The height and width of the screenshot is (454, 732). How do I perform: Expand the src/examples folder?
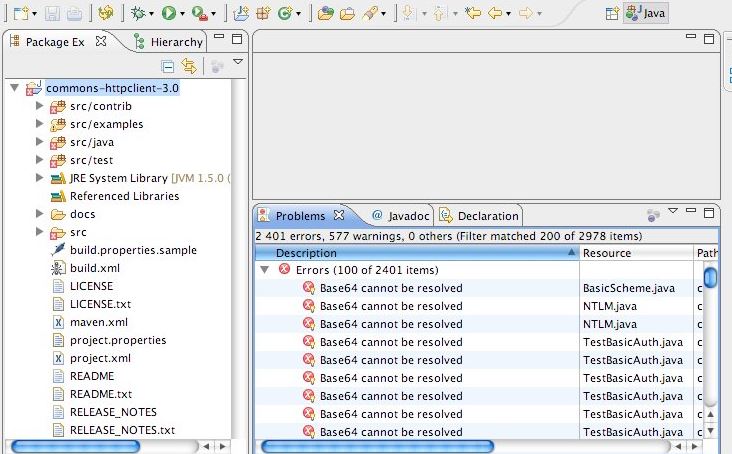40,124
